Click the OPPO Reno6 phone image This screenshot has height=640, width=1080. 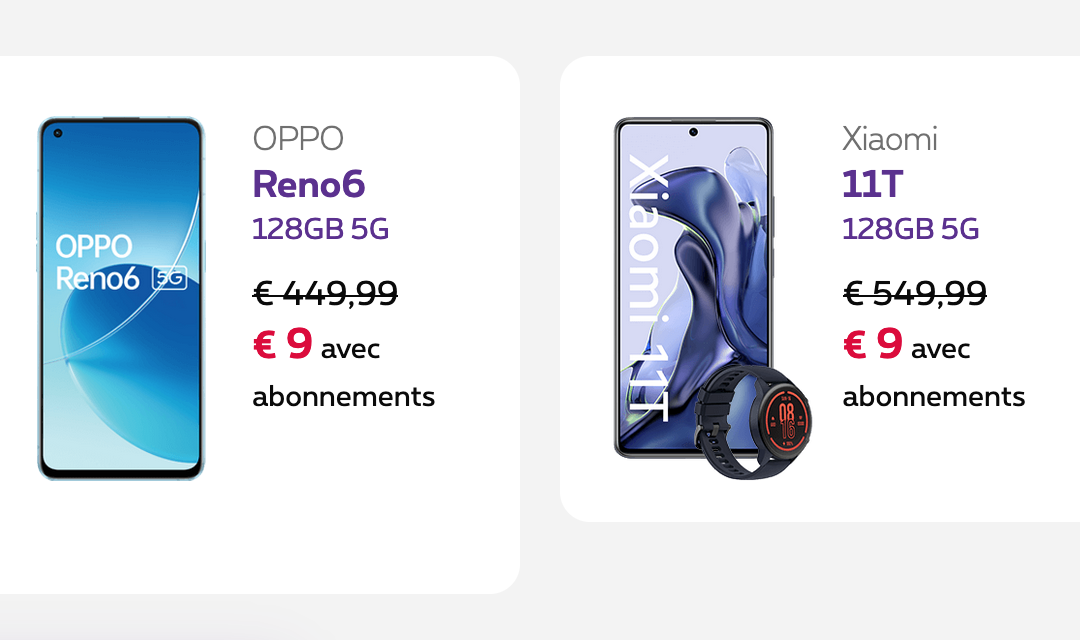(121, 298)
